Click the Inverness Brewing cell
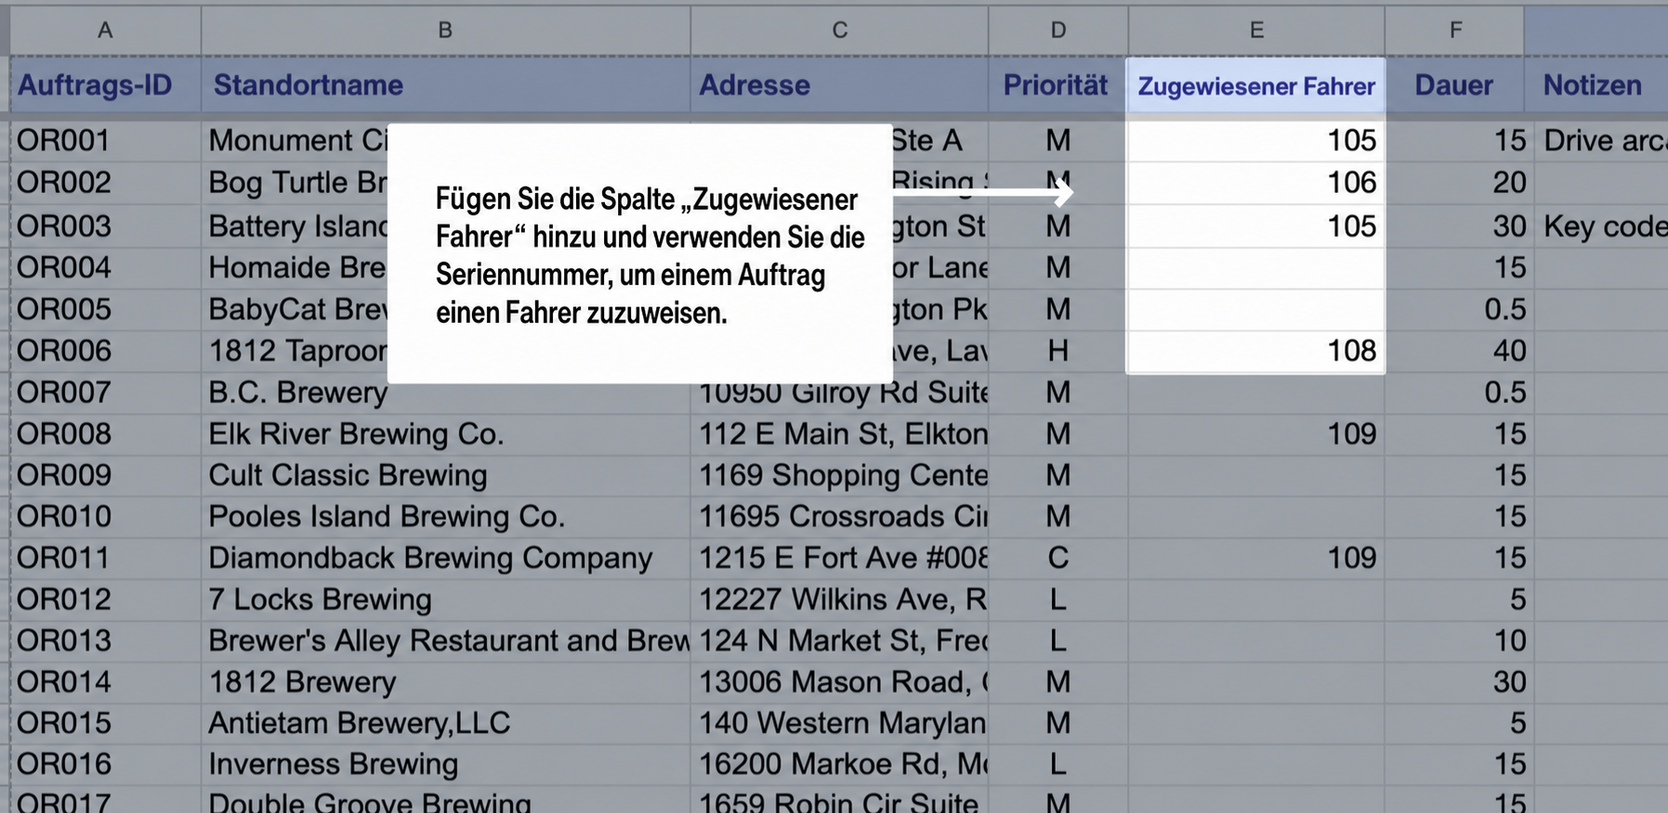 point(445,764)
